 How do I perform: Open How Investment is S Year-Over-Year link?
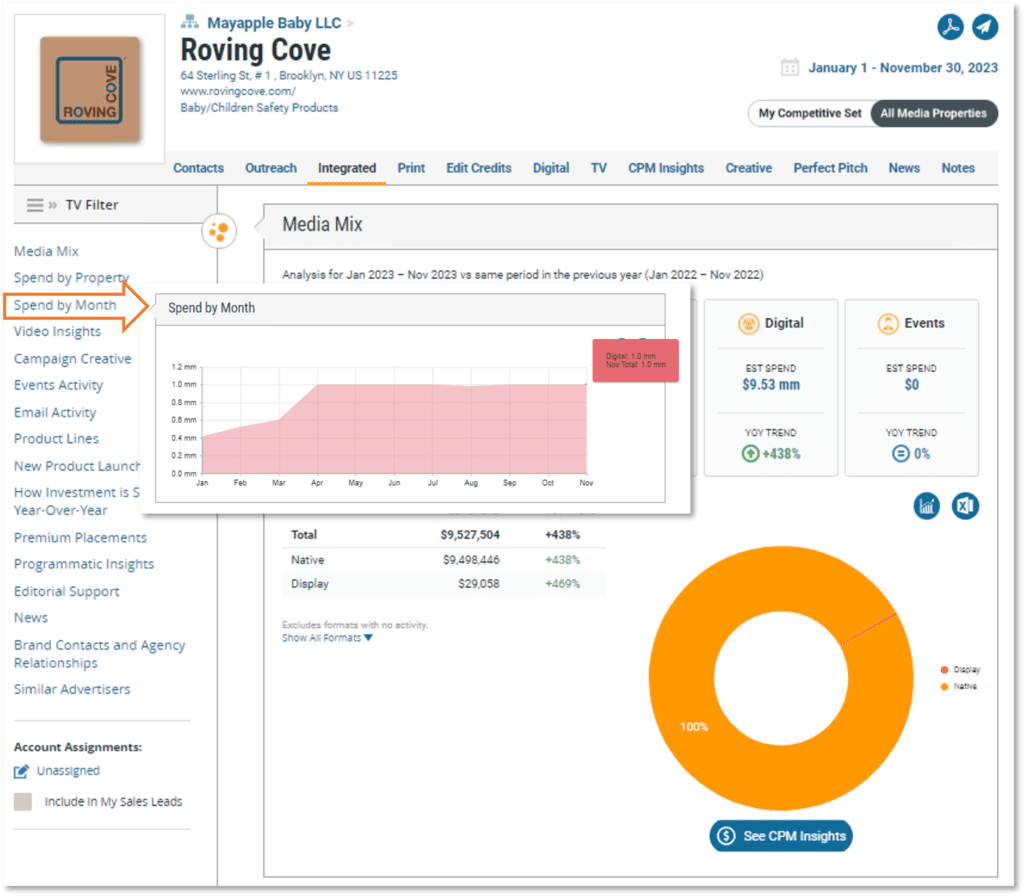77,502
